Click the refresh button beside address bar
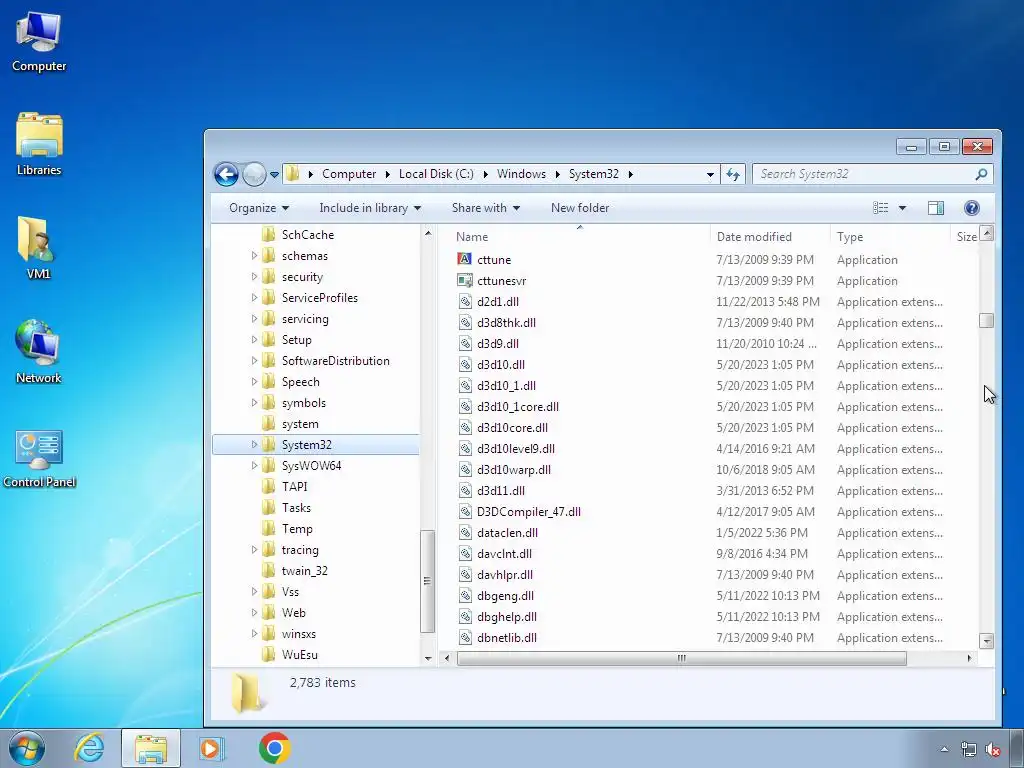Viewport: 1024px width, 768px height. (x=733, y=174)
